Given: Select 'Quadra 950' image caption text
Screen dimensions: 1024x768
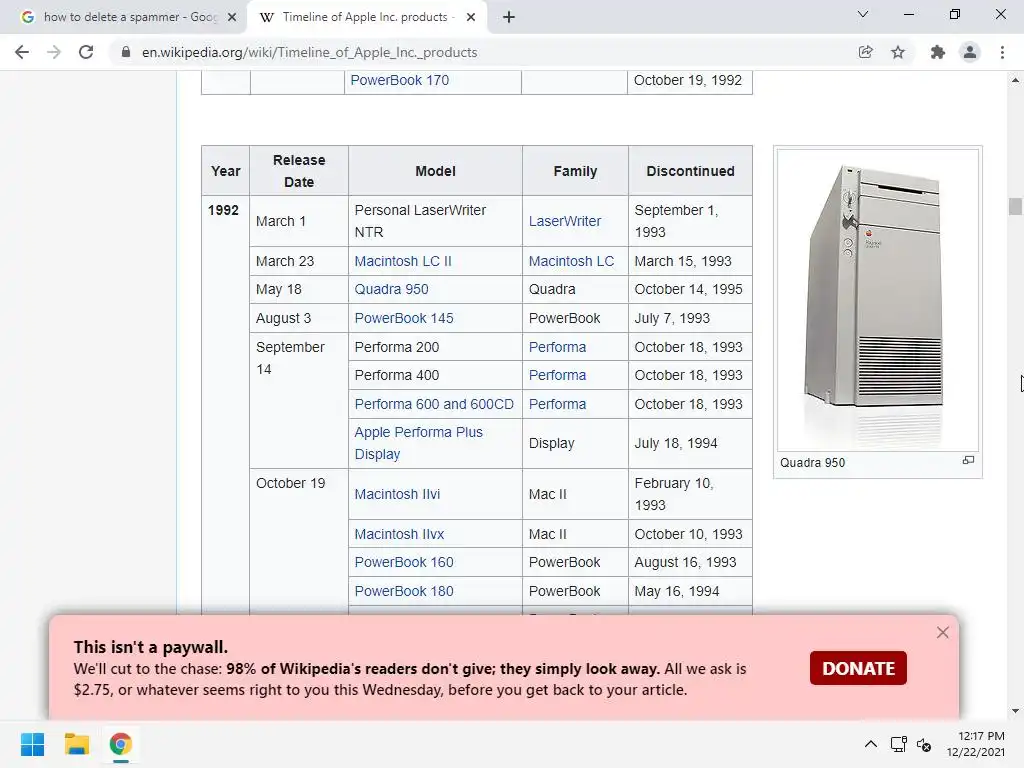Looking at the screenshot, I should pyautogui.click(x=812, y=462).
